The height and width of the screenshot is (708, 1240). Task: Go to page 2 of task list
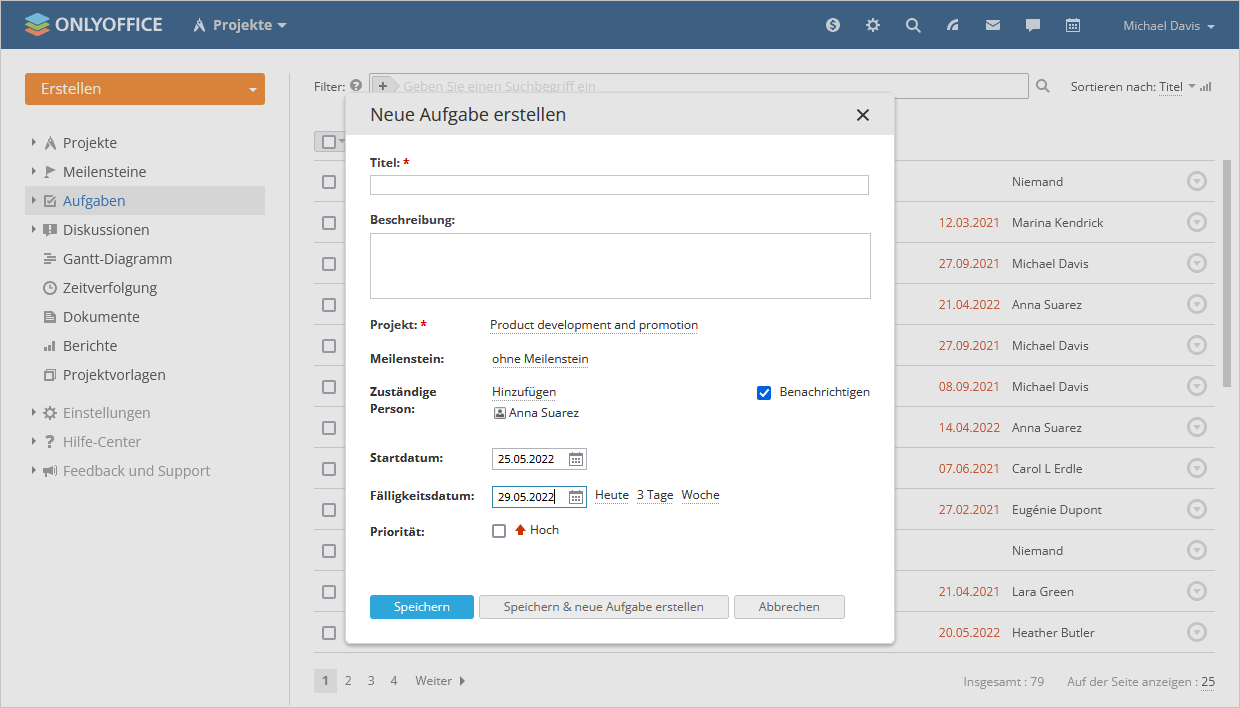348,681
